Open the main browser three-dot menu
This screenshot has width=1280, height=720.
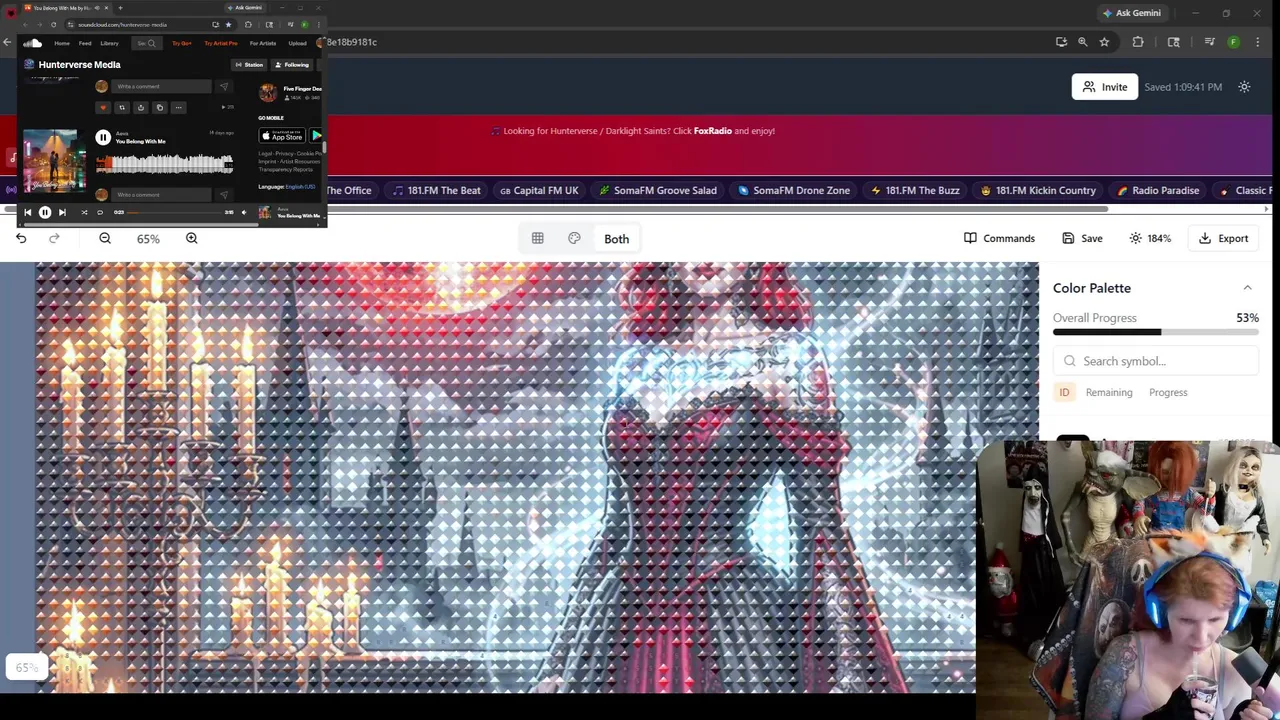[1258, 42]
